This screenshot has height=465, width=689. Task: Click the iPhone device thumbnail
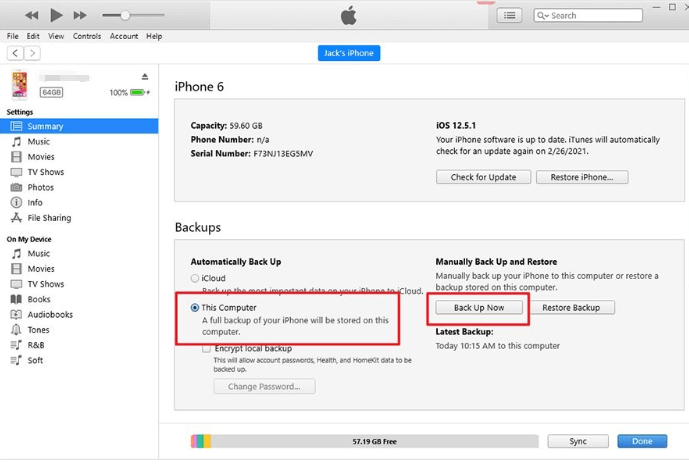point(19,84)
